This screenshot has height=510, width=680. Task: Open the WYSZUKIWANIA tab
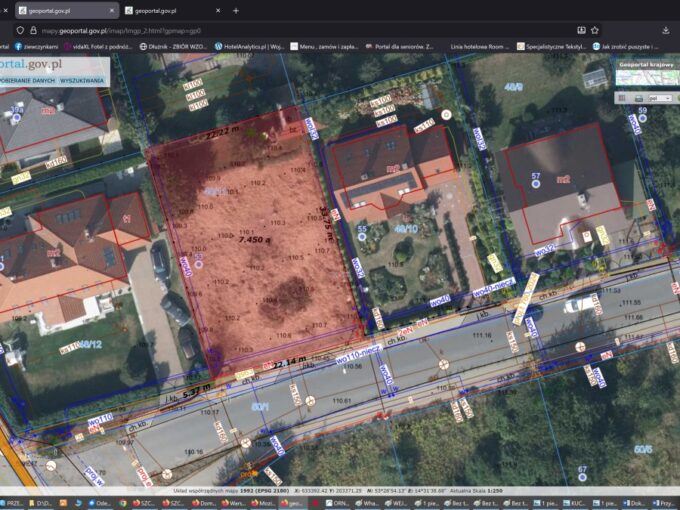81,79
